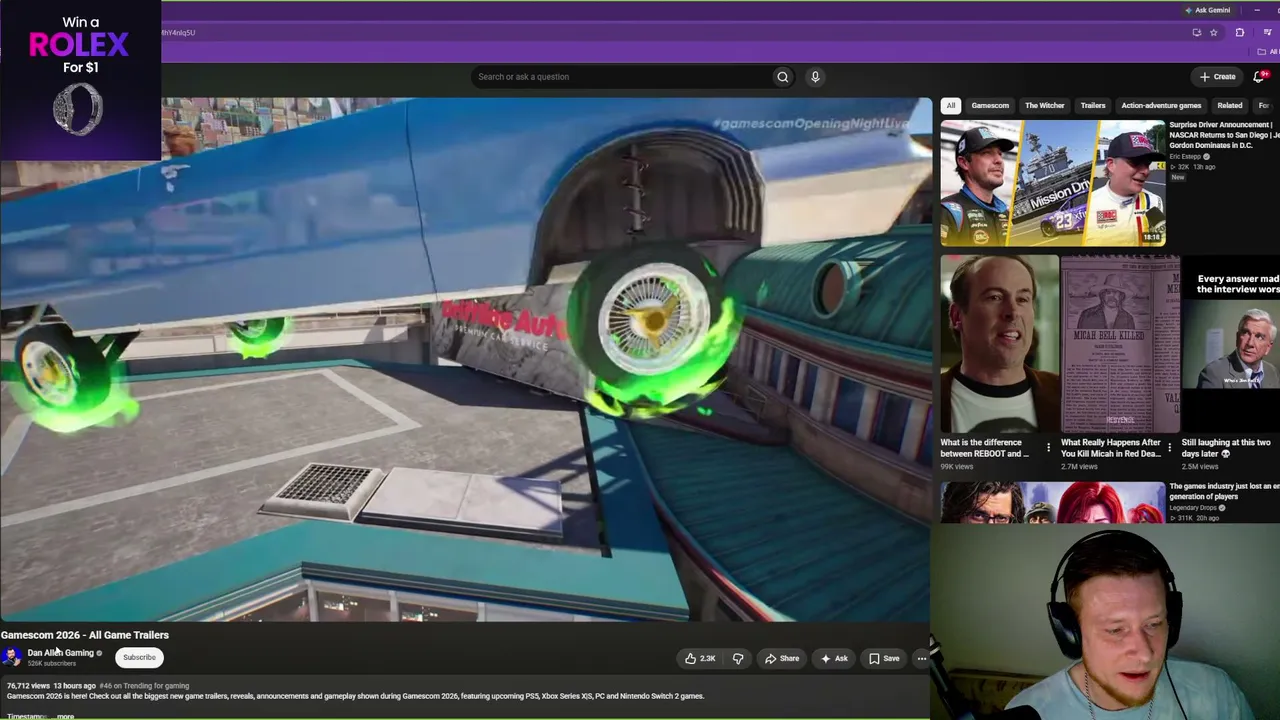Select the Trailers filter chip
The width and height of the screenshot is (1280, 720).
coord(1093,105)
